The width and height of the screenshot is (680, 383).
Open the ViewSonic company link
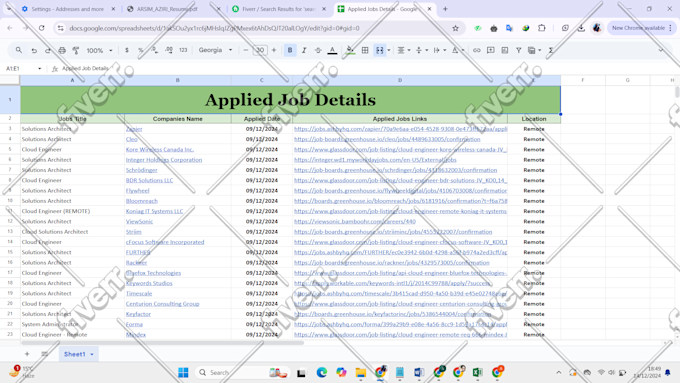click(139, 221)
